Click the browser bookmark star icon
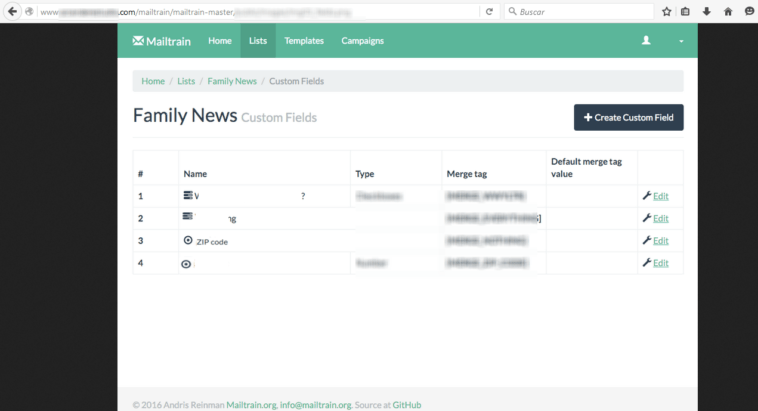The image size is (758, 411). [666, 11]
